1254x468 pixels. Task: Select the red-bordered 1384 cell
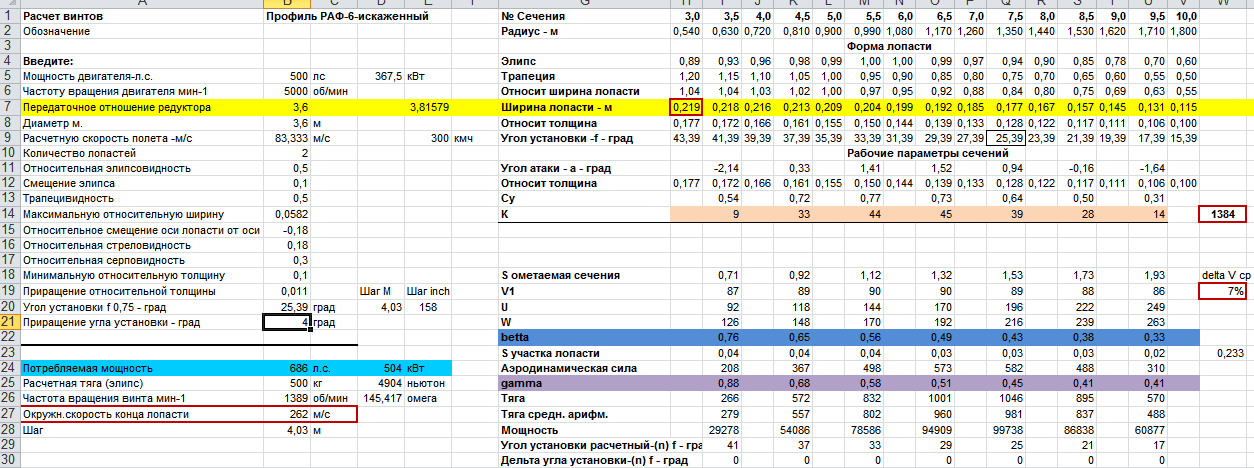pyautogui.click(x=1223, y=214)
